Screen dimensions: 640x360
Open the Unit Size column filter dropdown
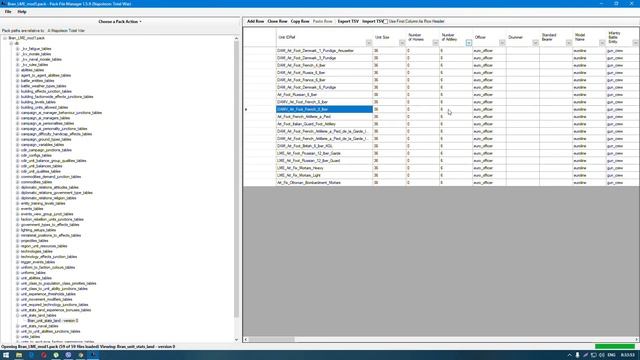click(x=402, y=43)
